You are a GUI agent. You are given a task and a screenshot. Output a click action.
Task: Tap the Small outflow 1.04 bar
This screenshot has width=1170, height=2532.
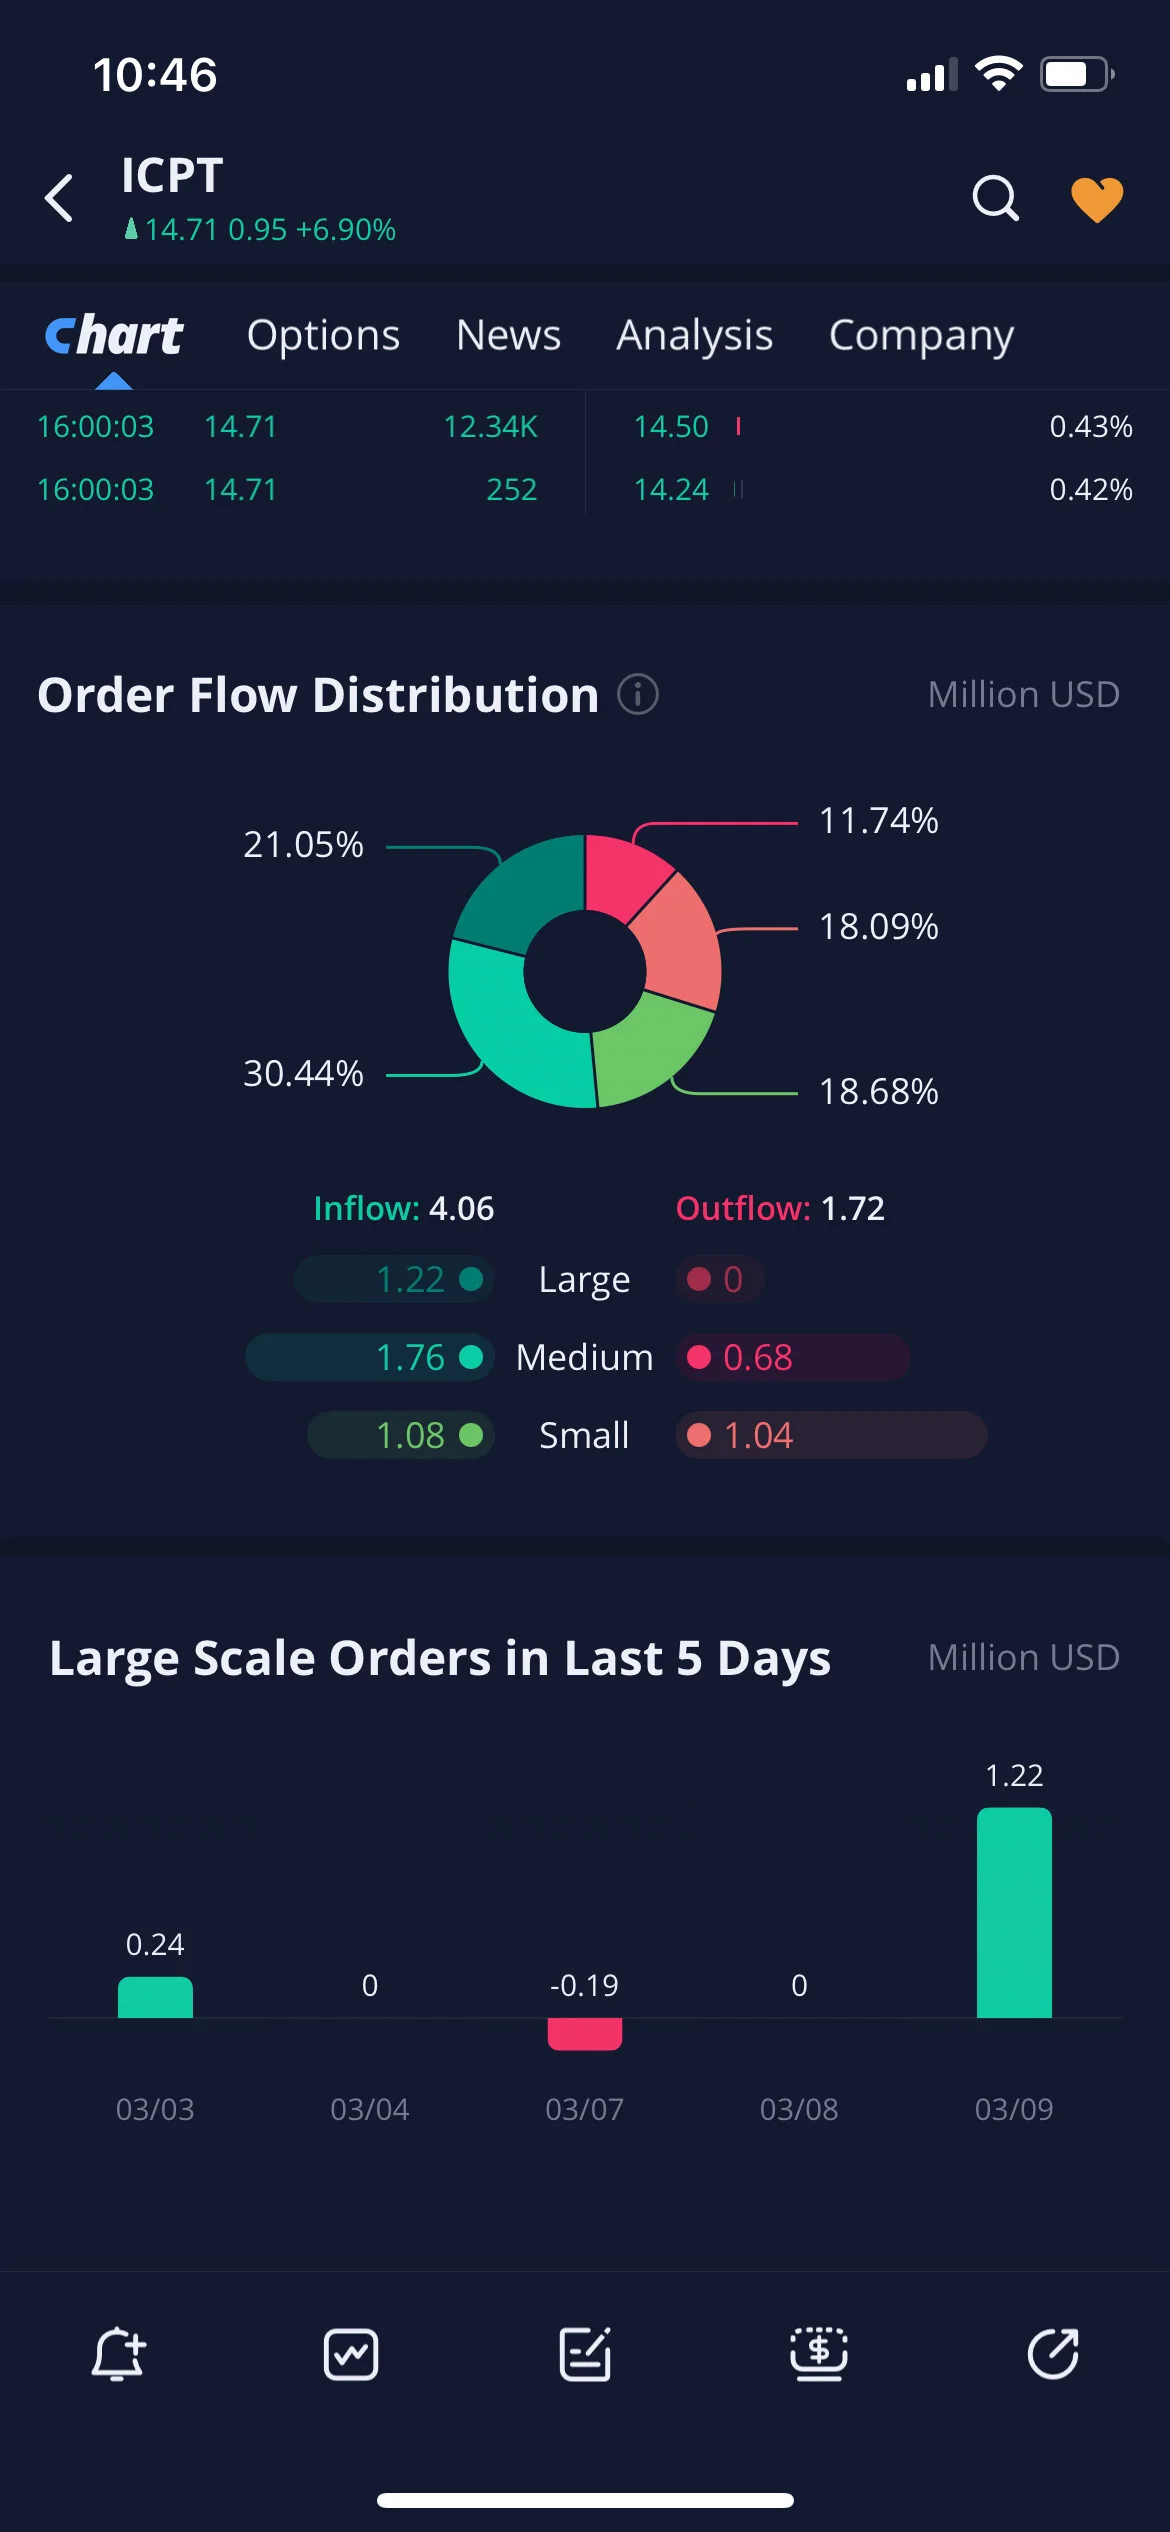tap(831, 1435)
